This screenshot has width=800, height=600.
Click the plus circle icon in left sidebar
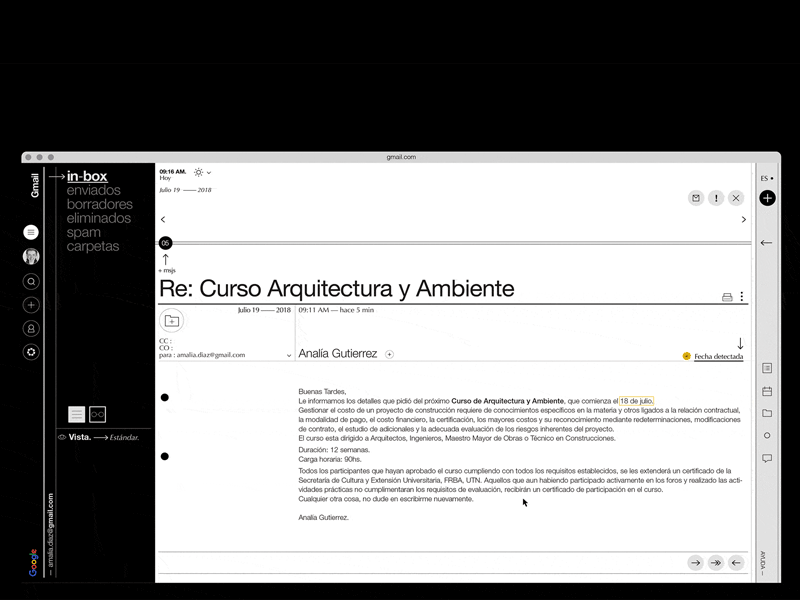tap(31, 305)
